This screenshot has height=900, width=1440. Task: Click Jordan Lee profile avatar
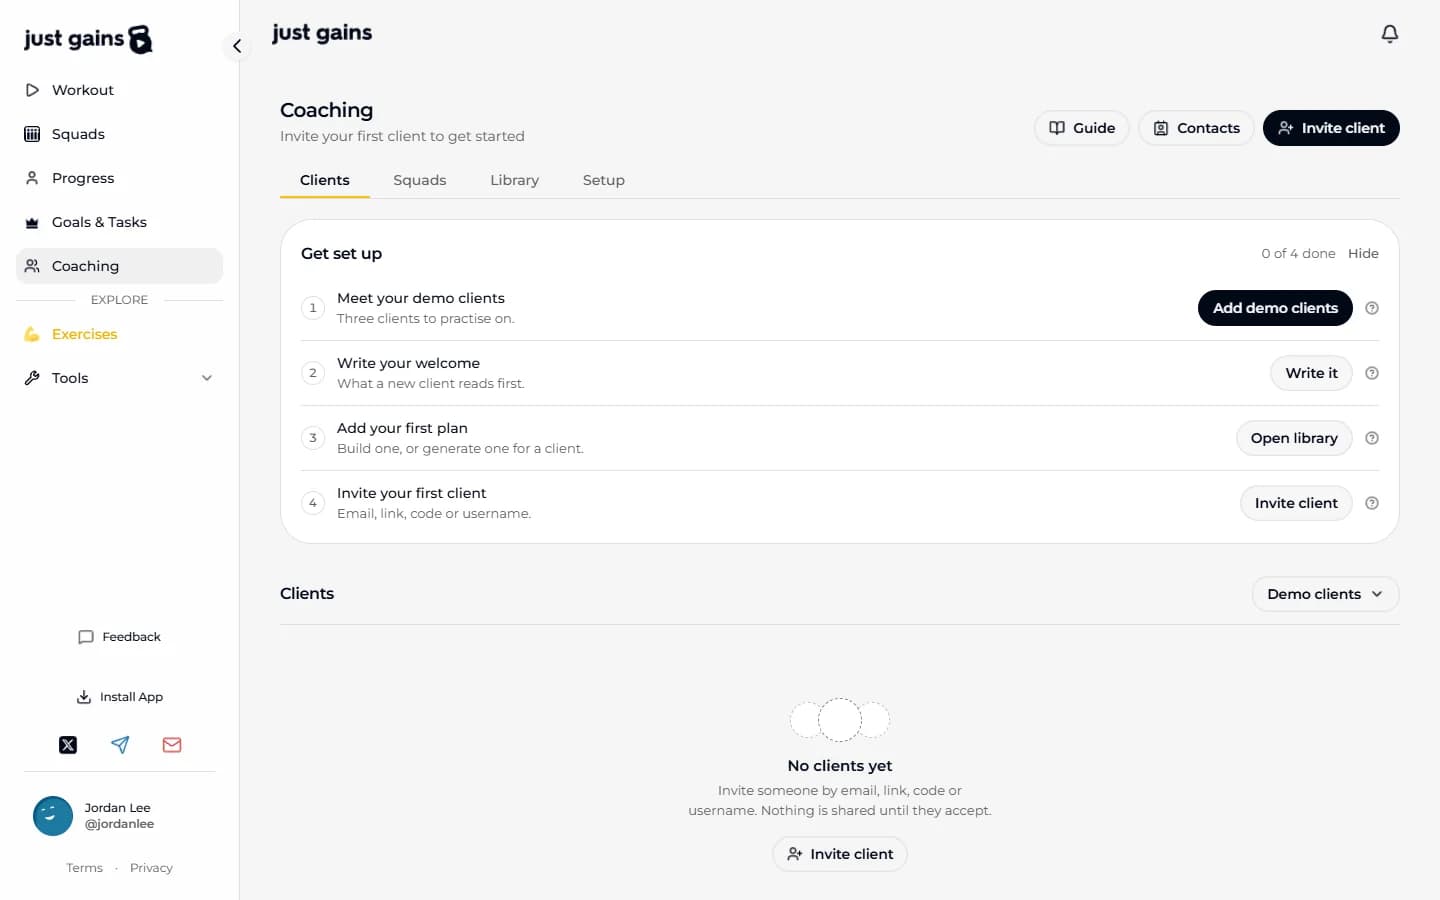point(53,816)
